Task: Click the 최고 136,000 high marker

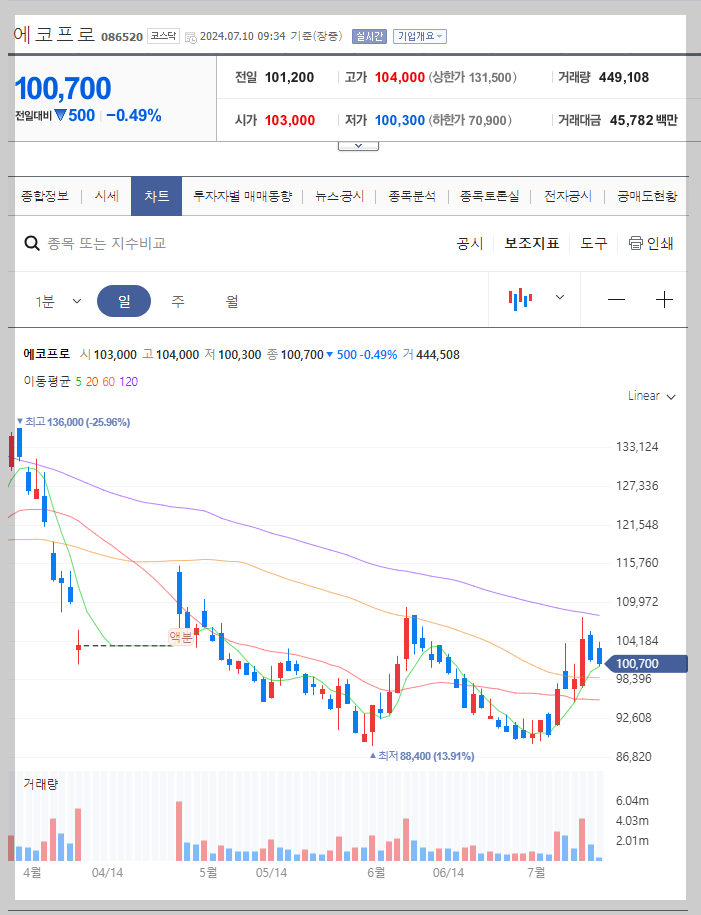Action: 74,422
